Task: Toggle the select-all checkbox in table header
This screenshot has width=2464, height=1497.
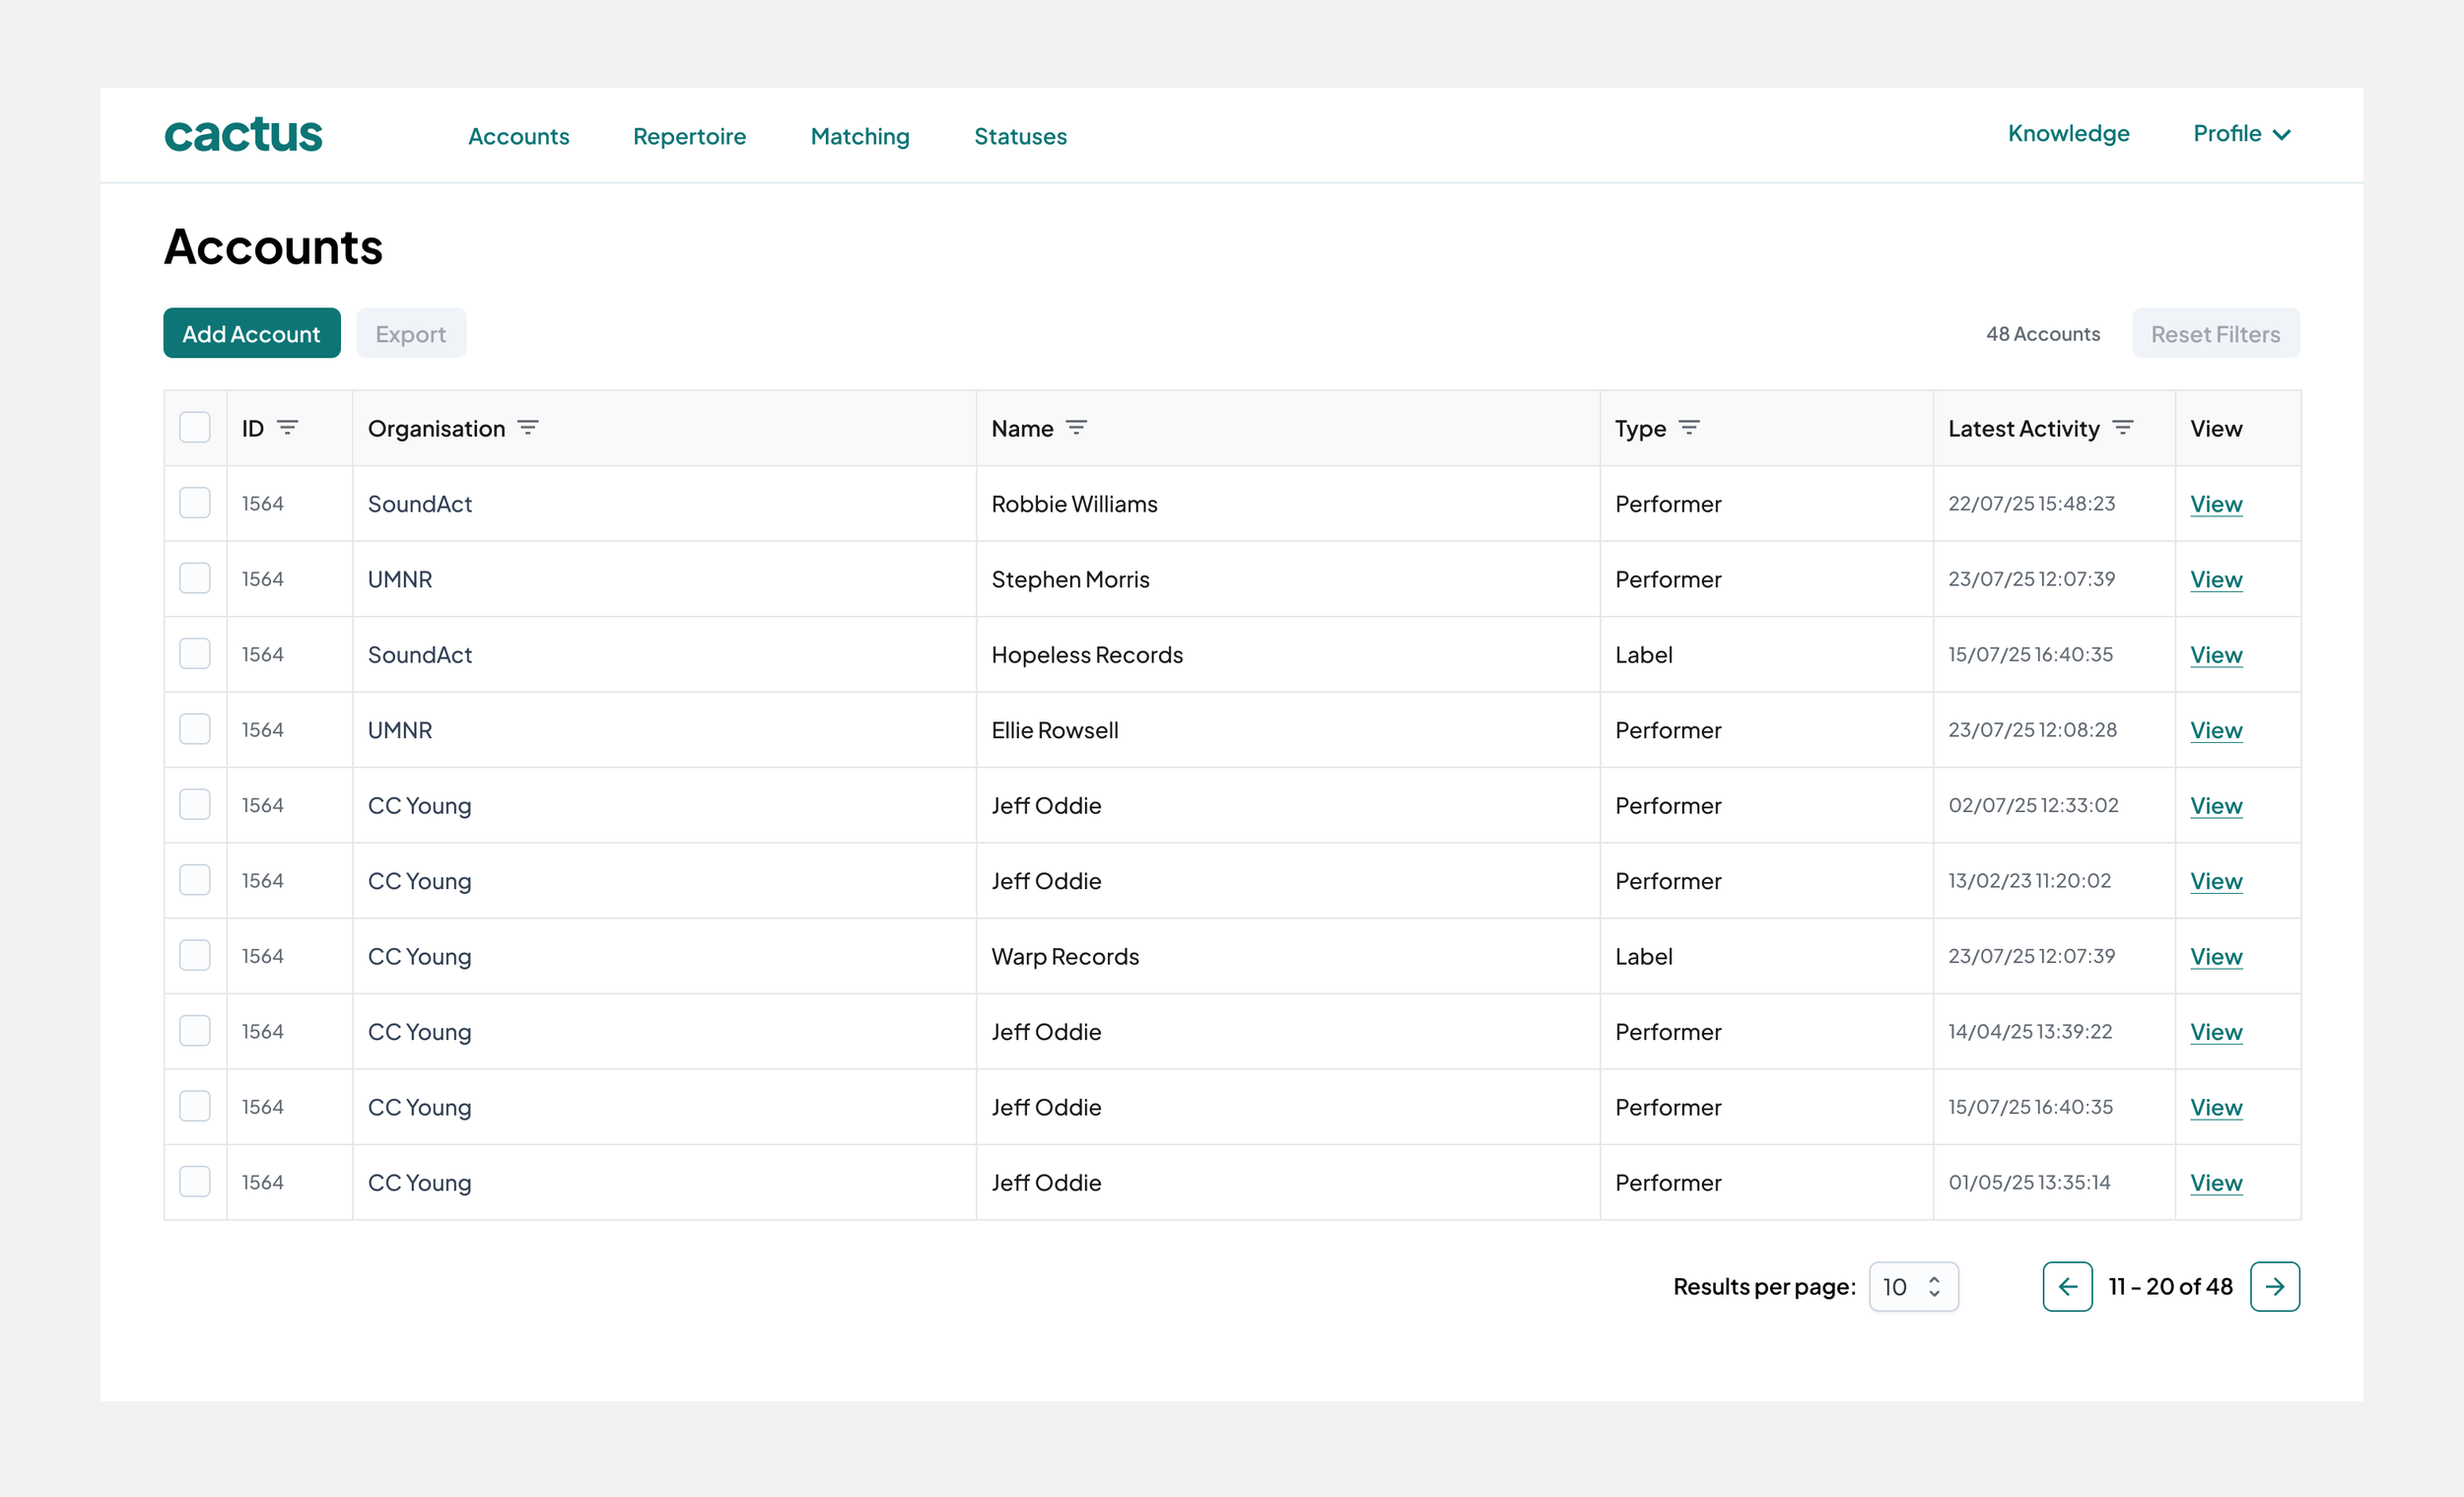Action: [x=195, y=428]
